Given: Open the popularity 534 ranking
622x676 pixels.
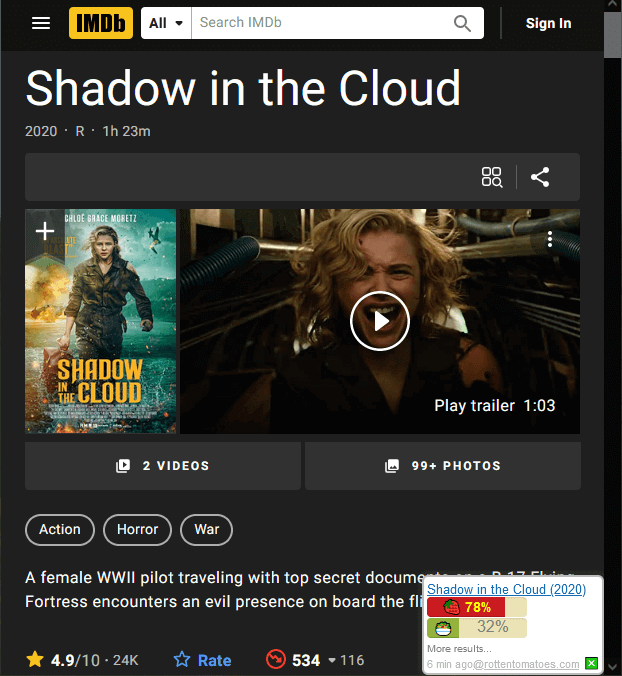Looking at the screenshot, I should click(x=315, y=660).
